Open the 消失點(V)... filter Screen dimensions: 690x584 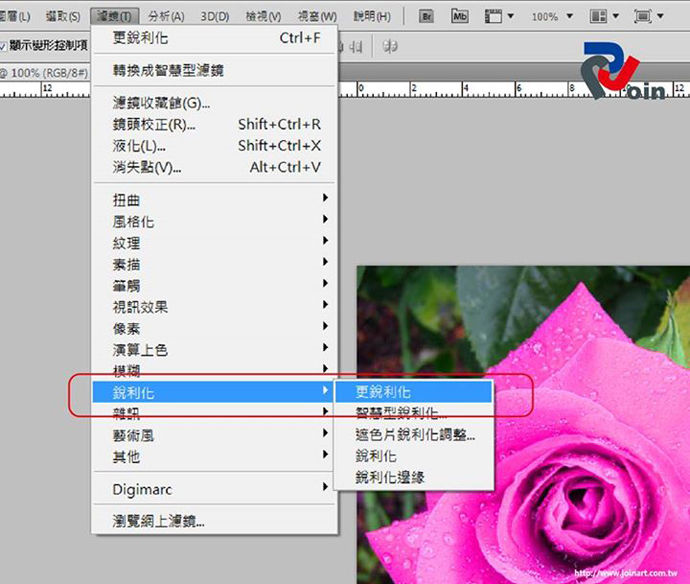[x=214, y=167]
